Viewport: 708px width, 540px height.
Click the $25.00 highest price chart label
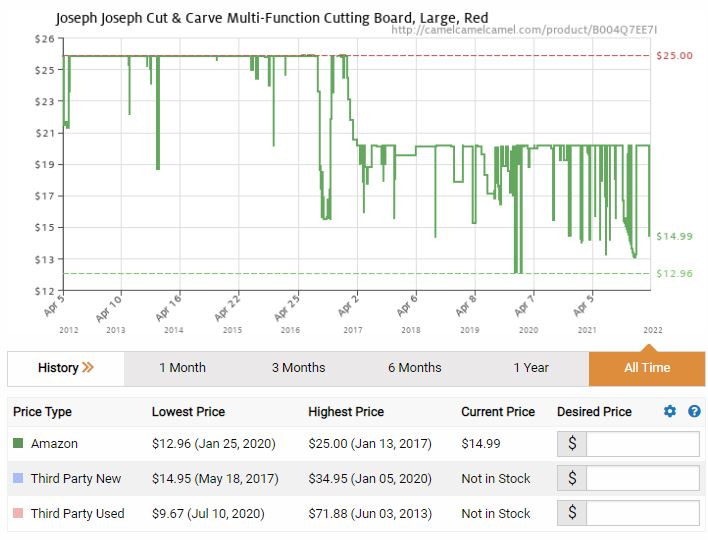pos(674,56)
